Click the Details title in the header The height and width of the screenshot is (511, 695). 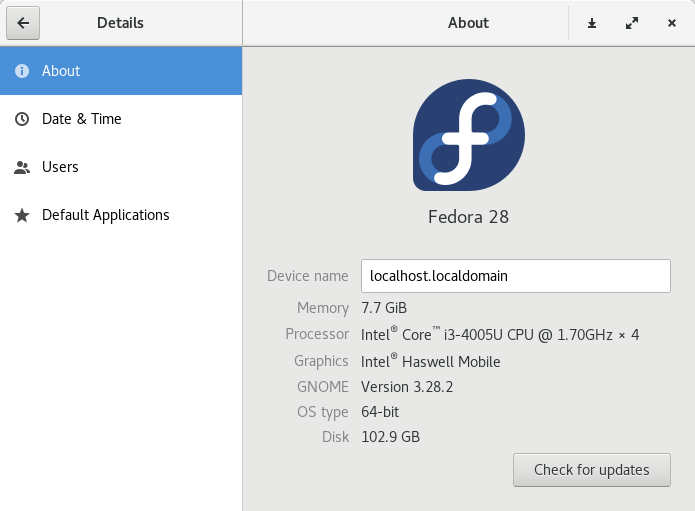[120, 23]
